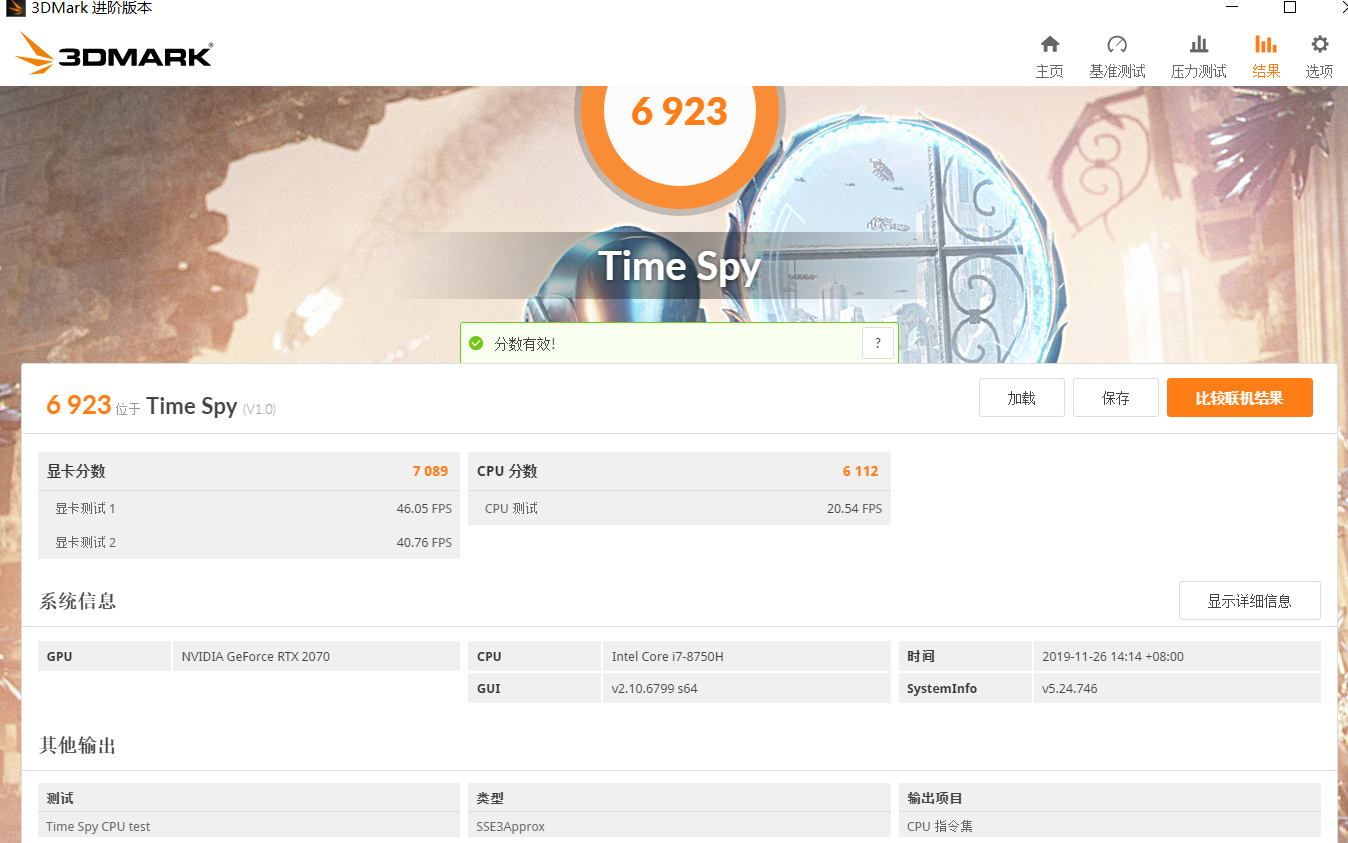Click the 输出项目 column header

tap(935, 798)
